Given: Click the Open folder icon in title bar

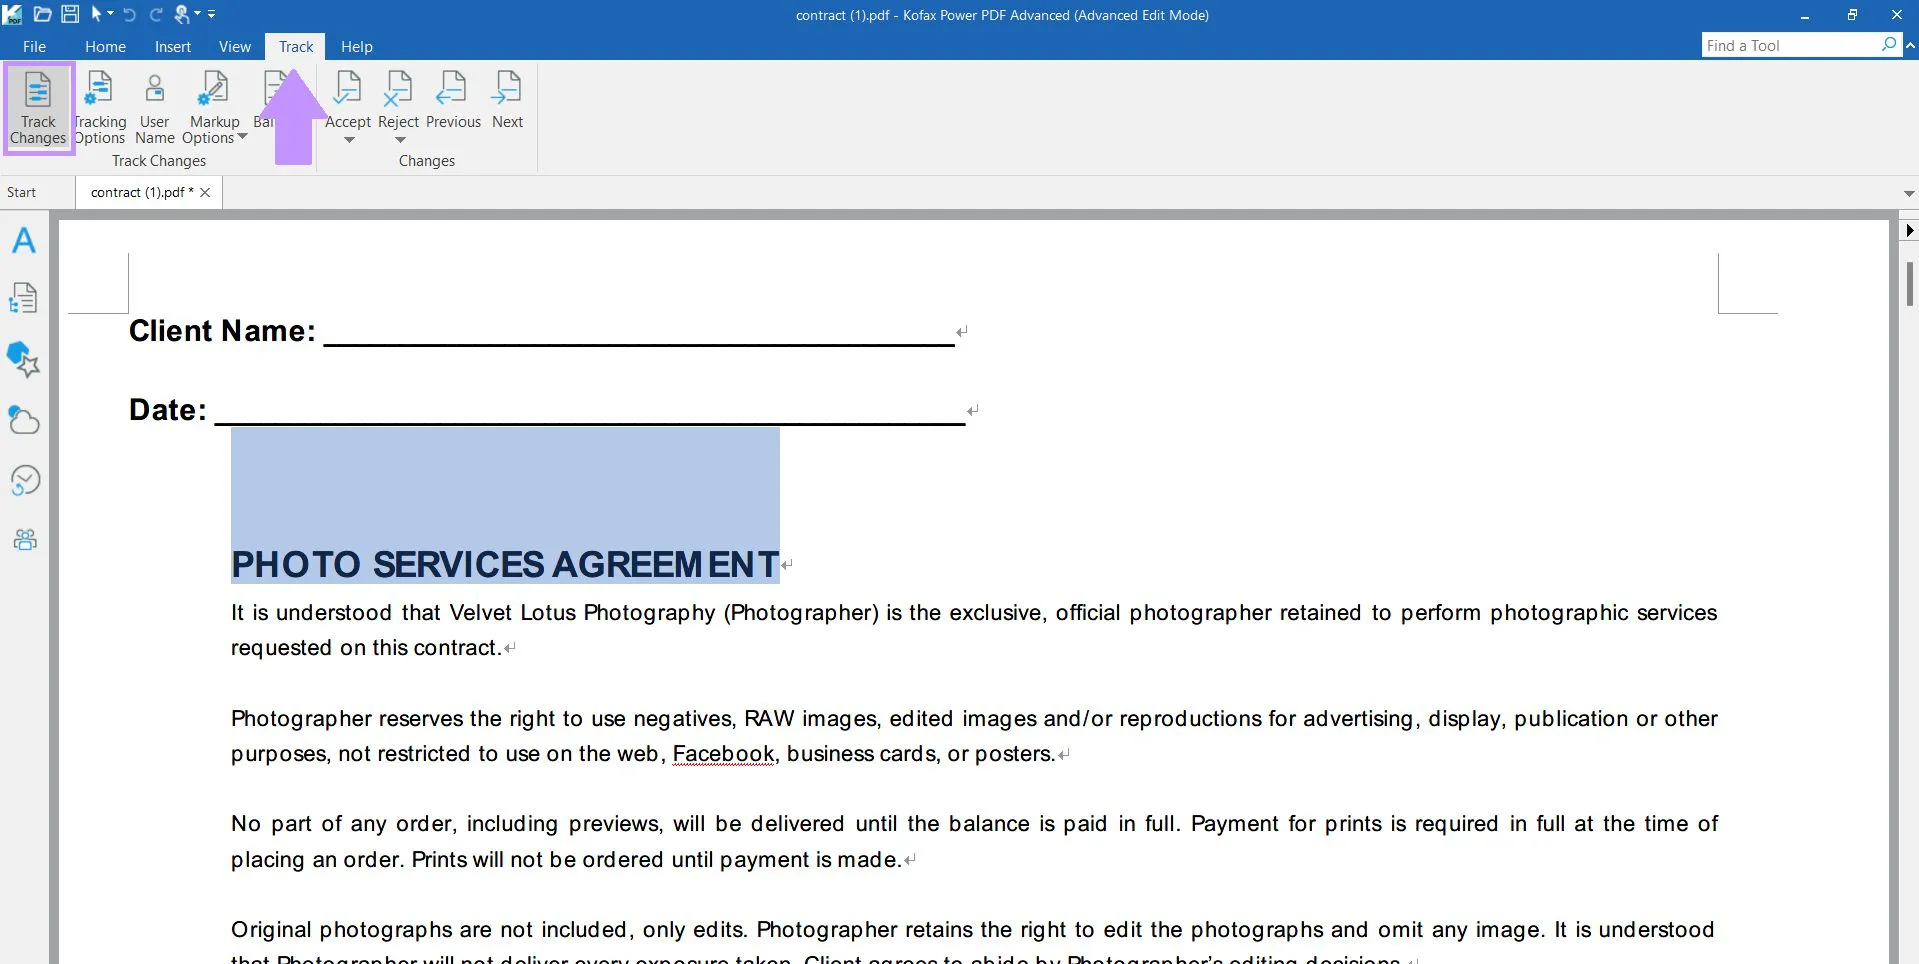Looking at the screenshot, I should tap(42, 14).
